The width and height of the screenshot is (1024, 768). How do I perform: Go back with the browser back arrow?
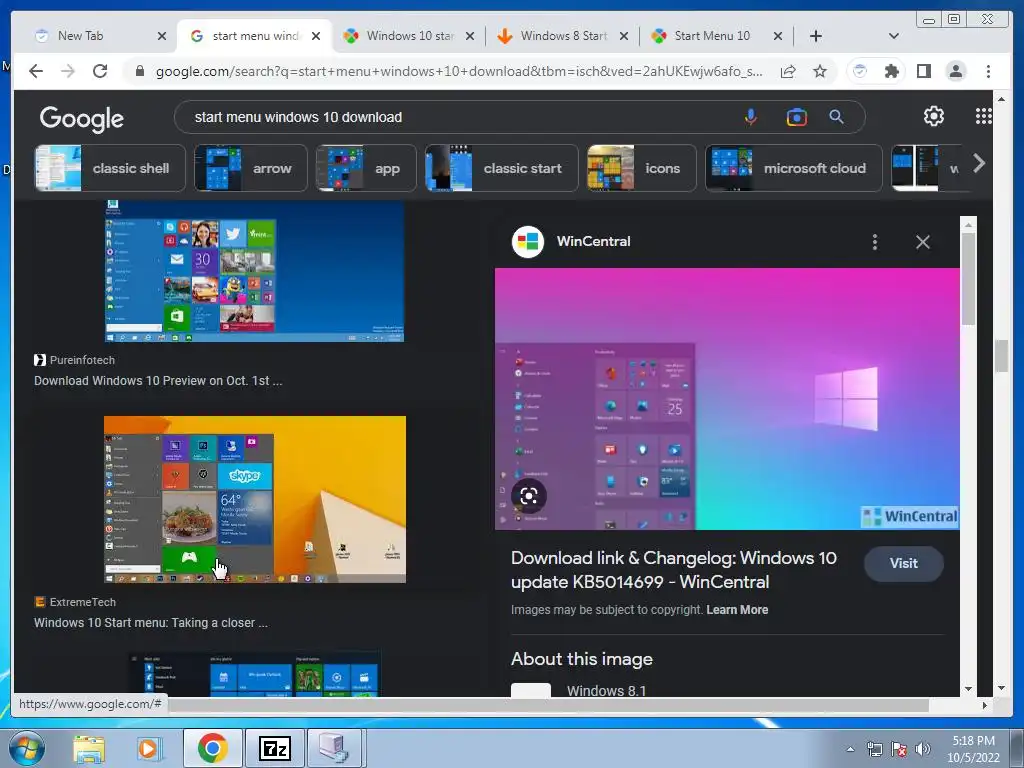click(36, 71)
